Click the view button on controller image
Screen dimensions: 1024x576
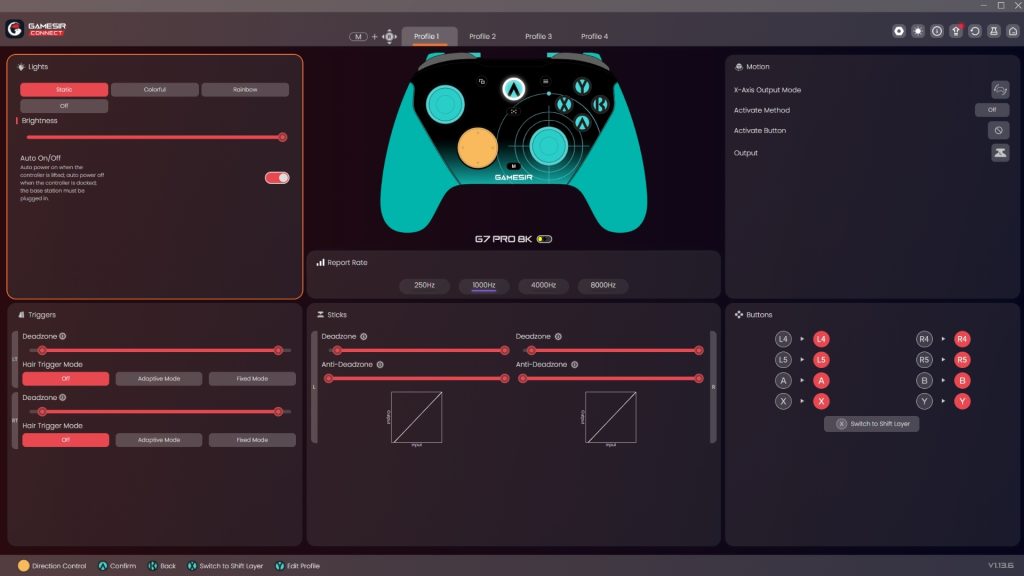[x=482, y=82]
